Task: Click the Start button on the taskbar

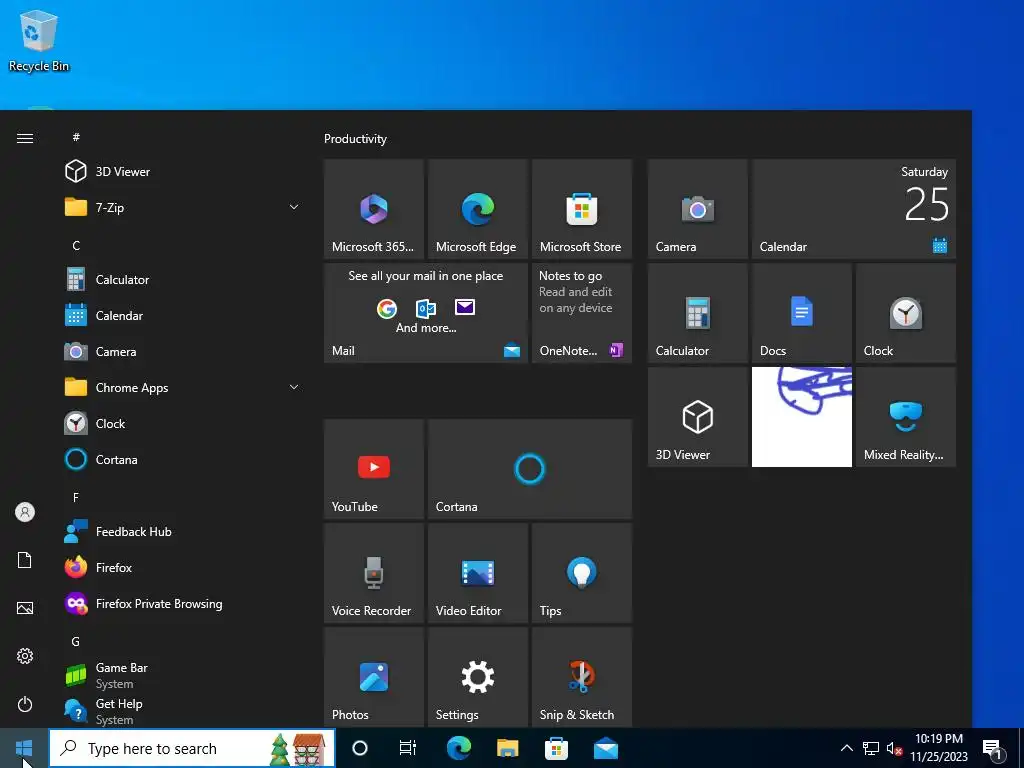Action: pyautogui.click(x=24, y=748)
